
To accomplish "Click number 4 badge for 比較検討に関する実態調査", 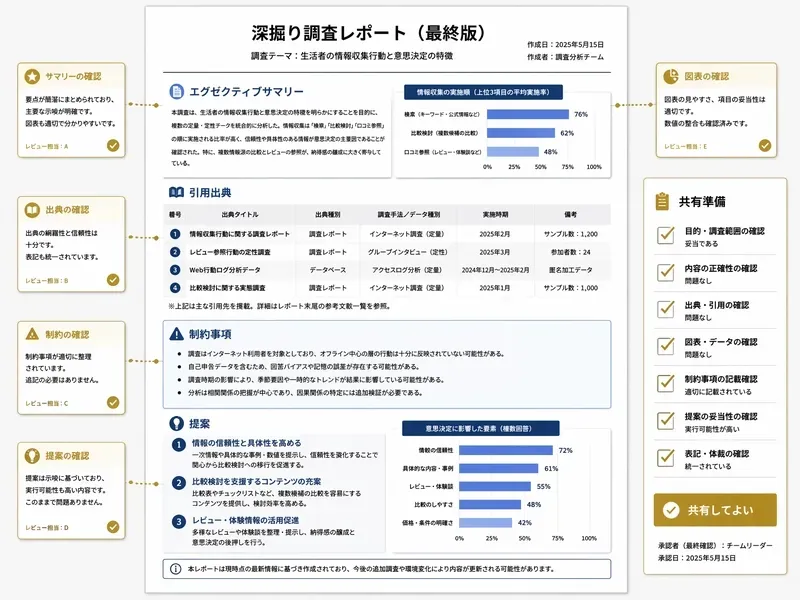I will (x=175, y=288).
